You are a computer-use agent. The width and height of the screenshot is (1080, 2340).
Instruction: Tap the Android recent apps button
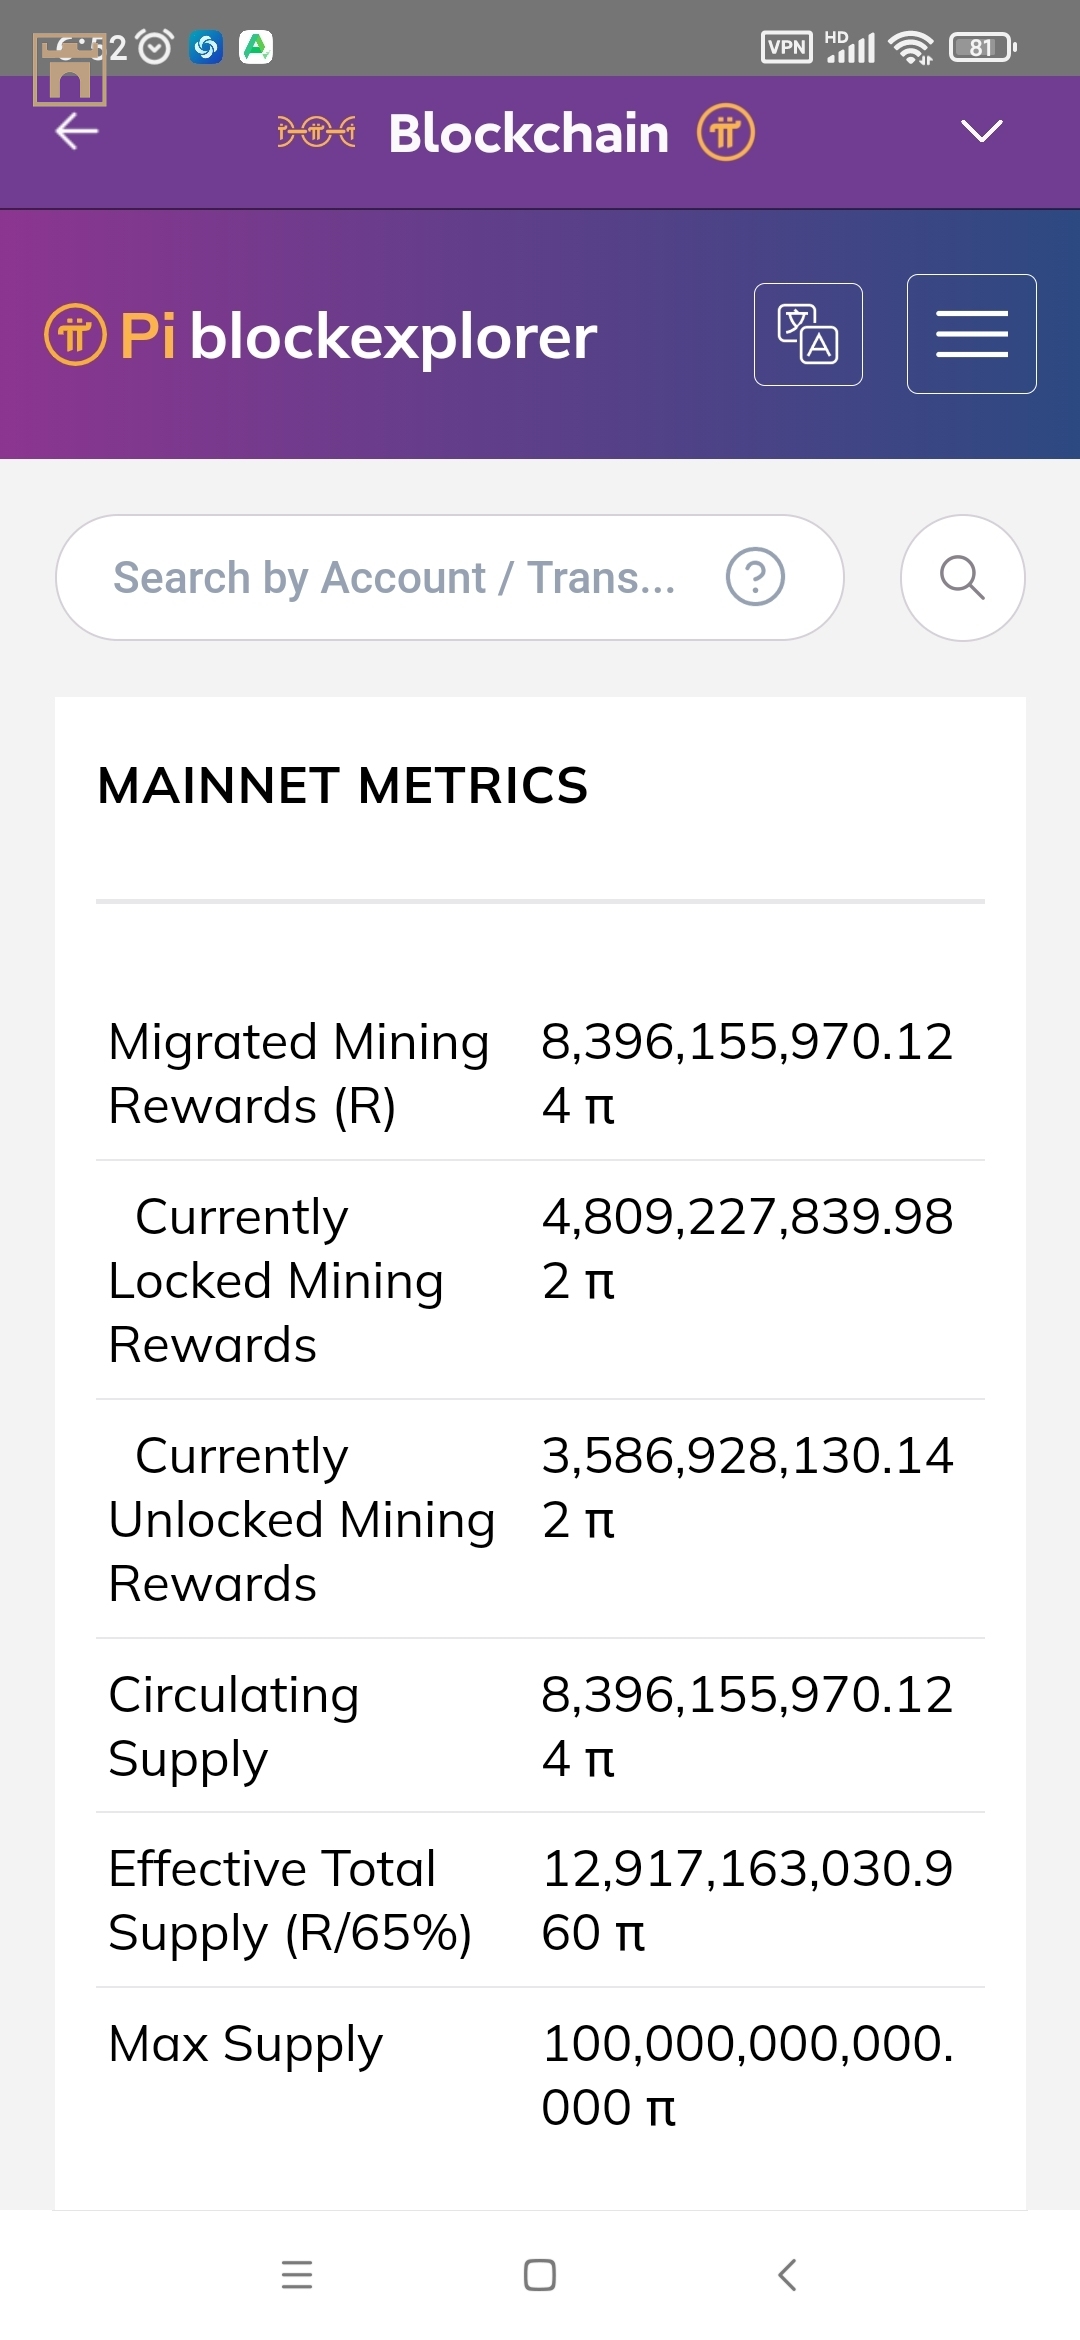coord(297,2275)
